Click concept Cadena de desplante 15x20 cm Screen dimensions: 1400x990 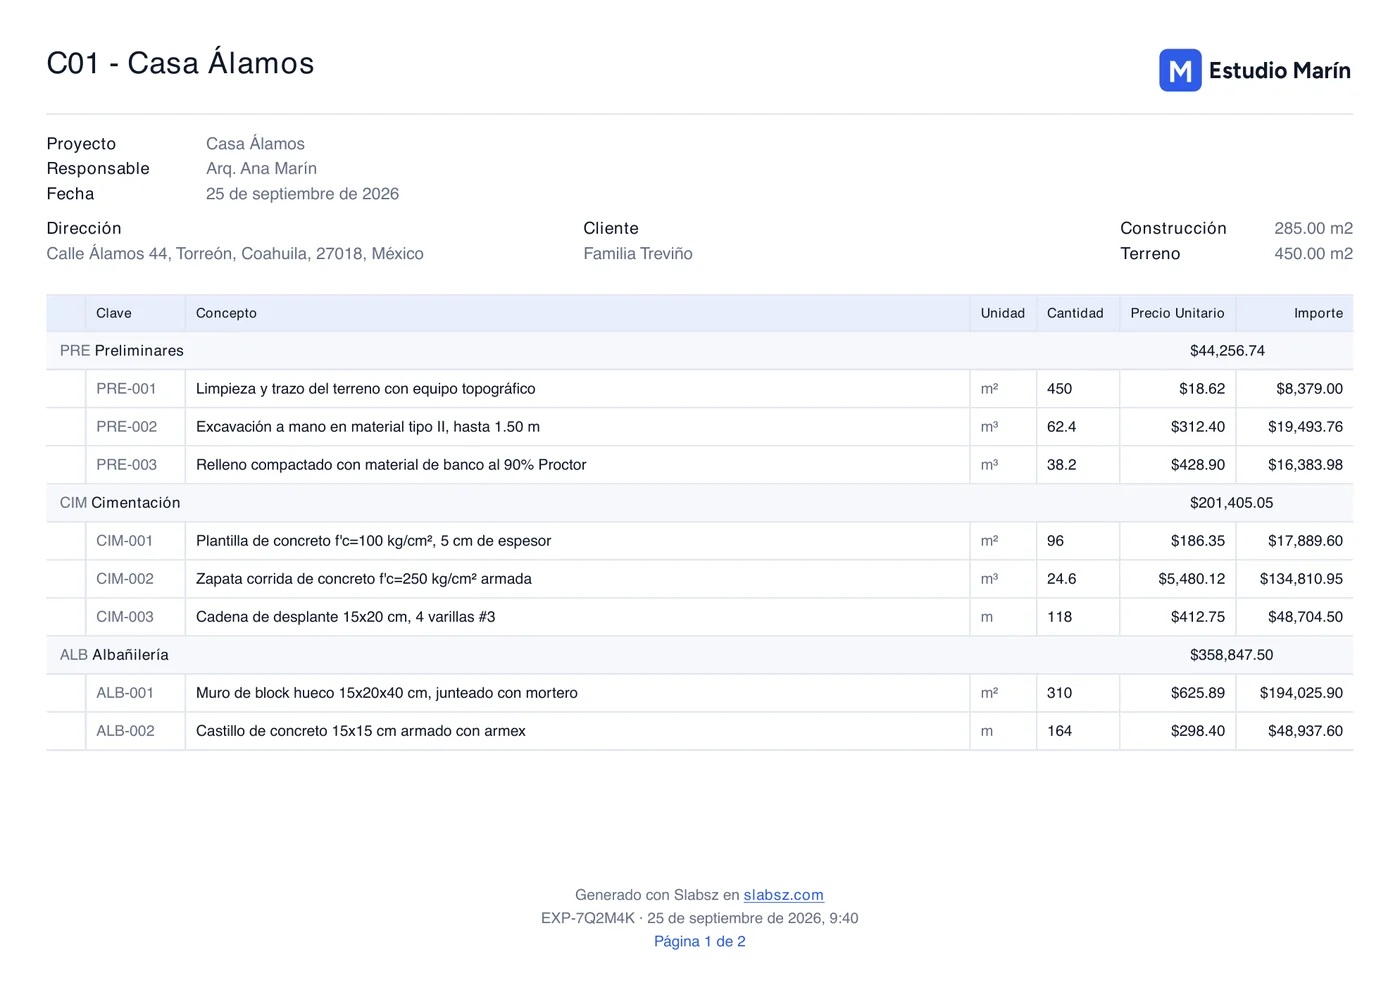click(346, 617)
